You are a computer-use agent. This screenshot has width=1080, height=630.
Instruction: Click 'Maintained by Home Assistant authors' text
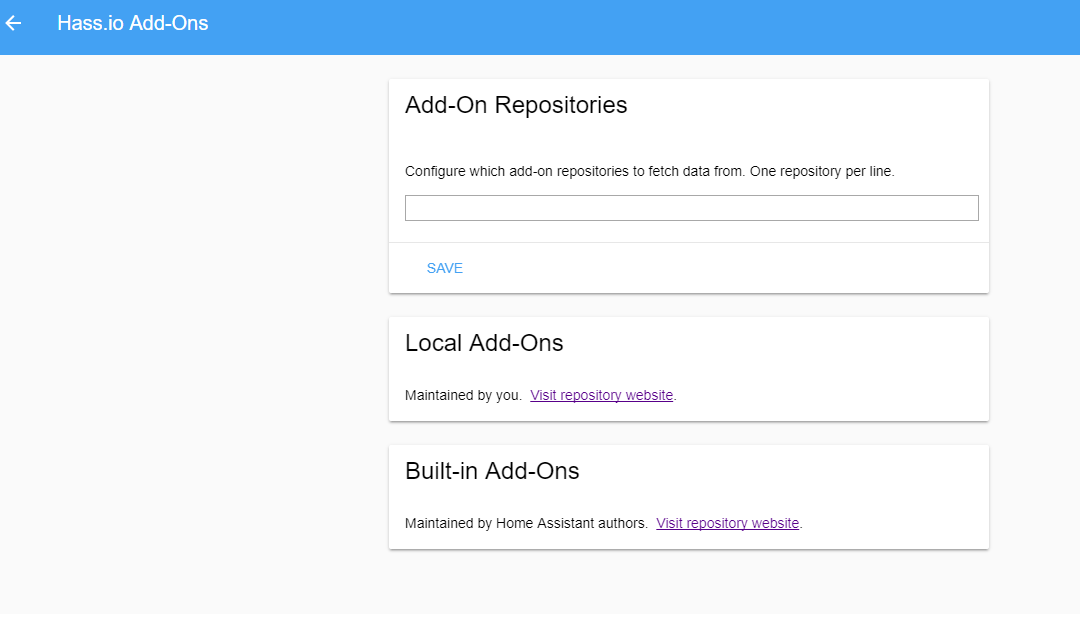click(522, 523)
